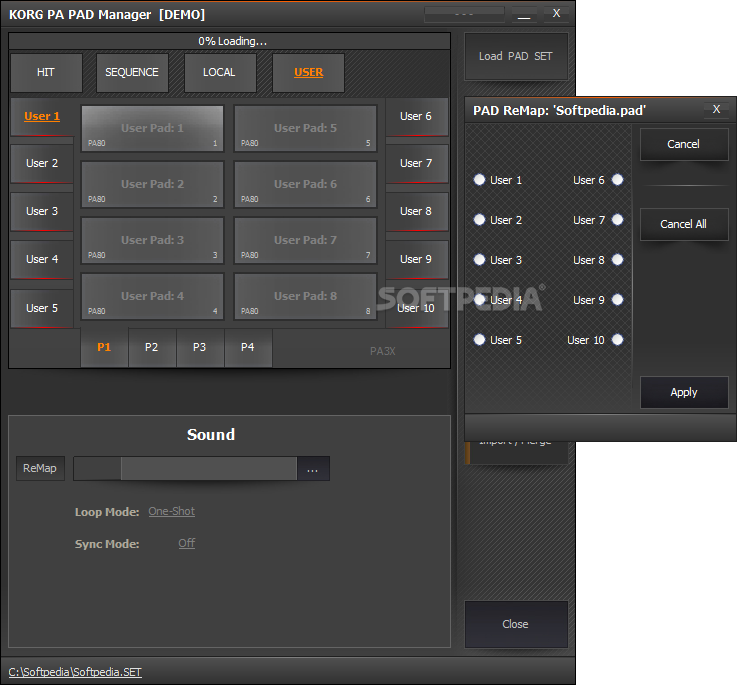Select the User 7 bank in main window
This screenshot has height=685, width=737.
click(416, 164)
